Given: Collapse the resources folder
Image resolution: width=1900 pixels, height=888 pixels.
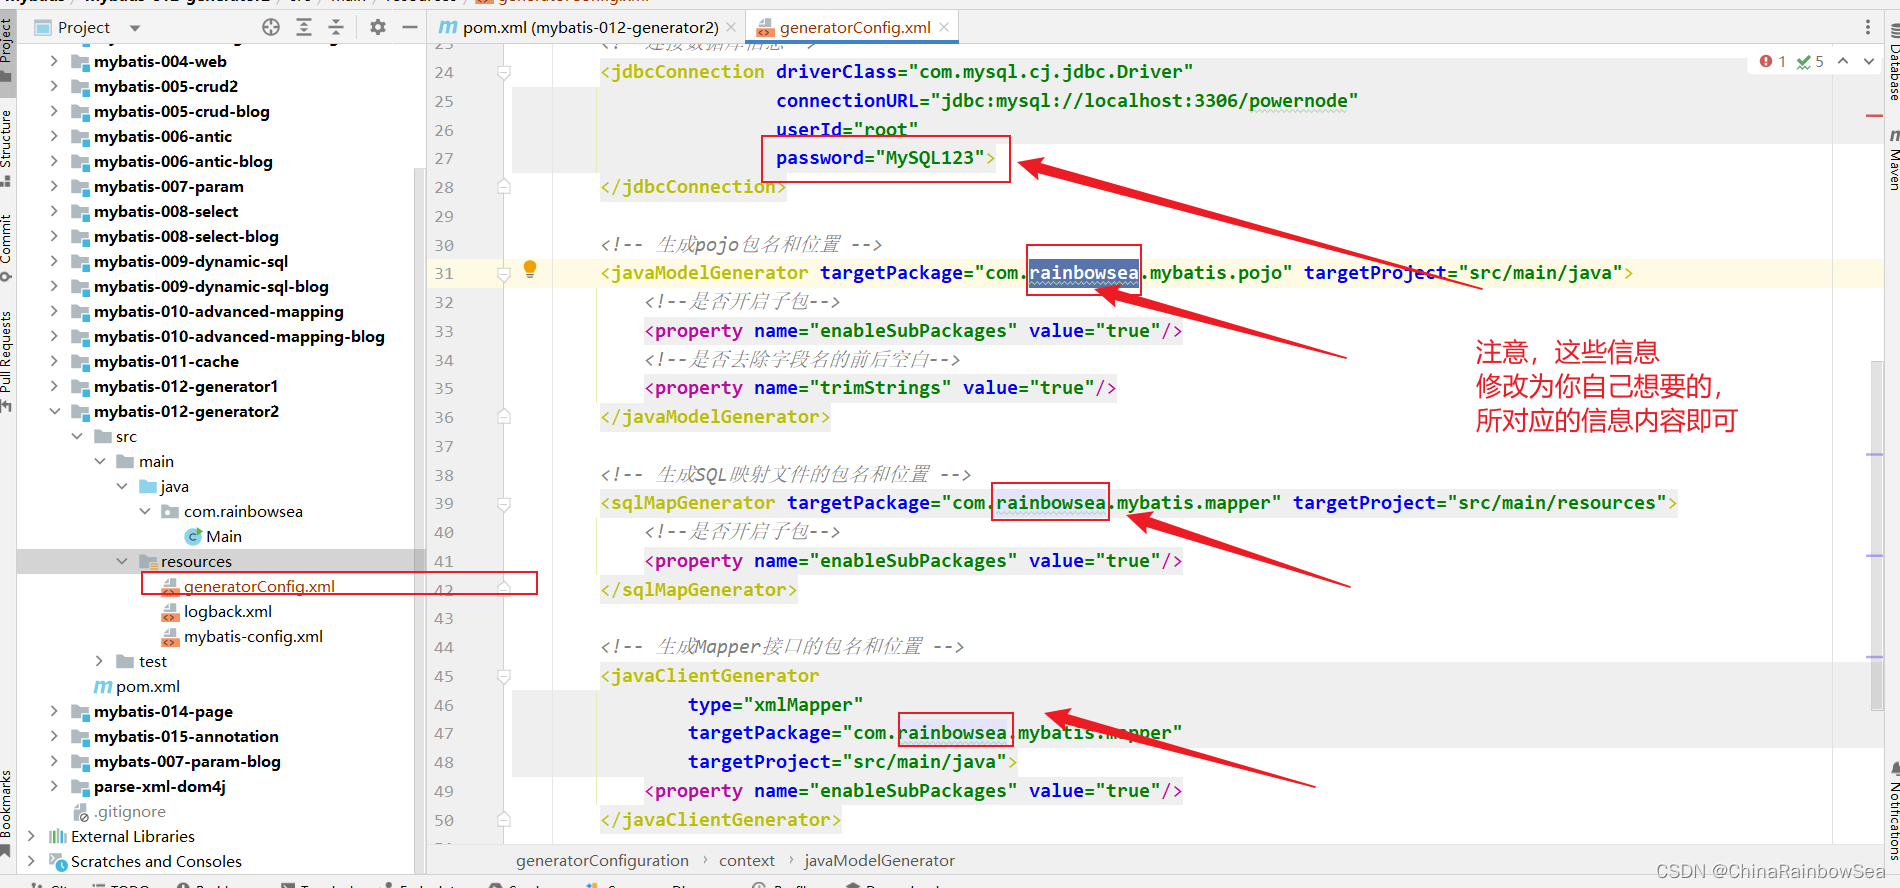Looking at the screenshot, I should [x=122, y=561].
